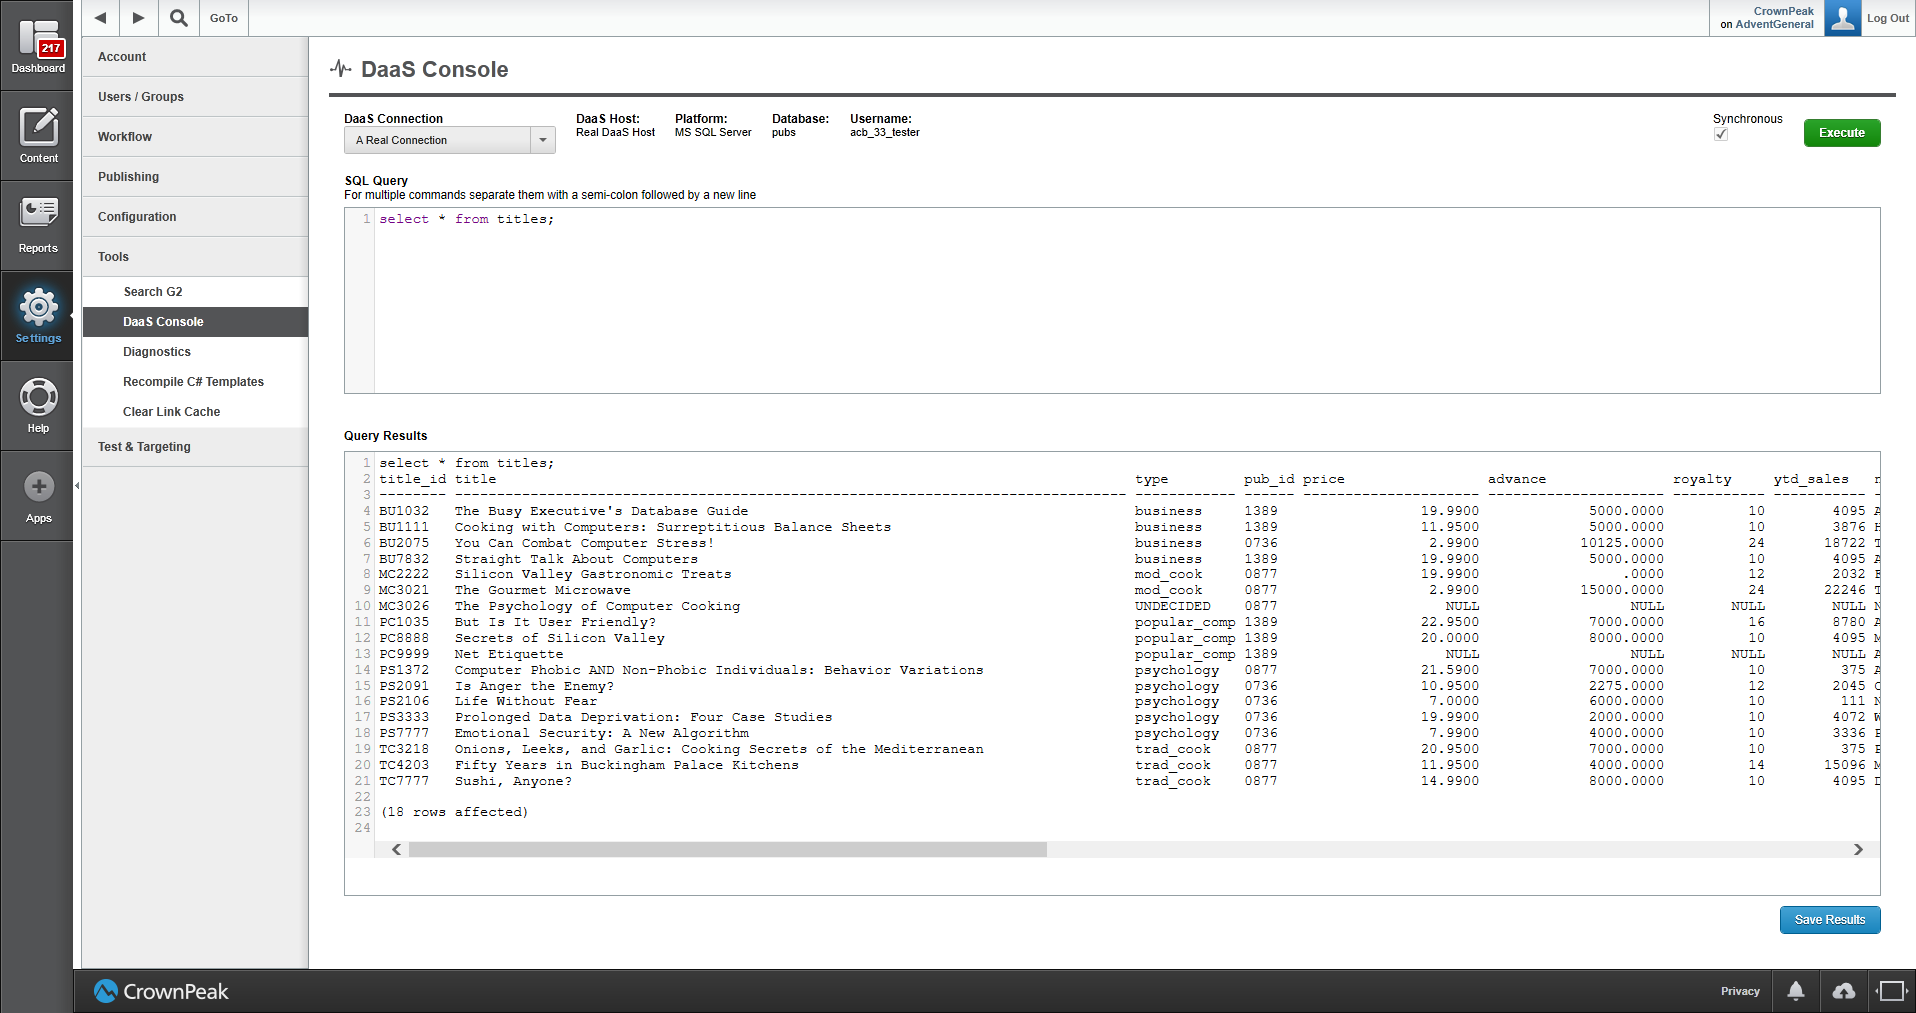Click the 'ytd_sales' column header
This screenshot has height=1013, width=1916.
coord(1811,479)
